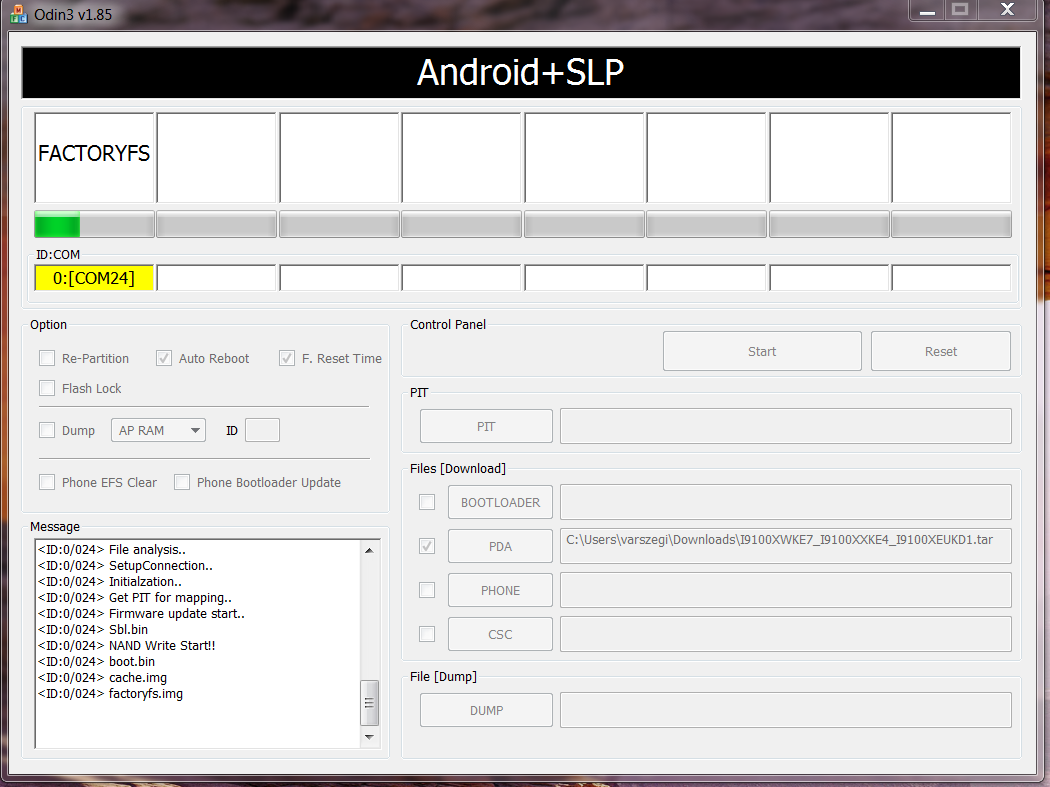Click the 'boot.bin' log line
The width and height of the screenshot is (1050, 787).
click(96, 662)
